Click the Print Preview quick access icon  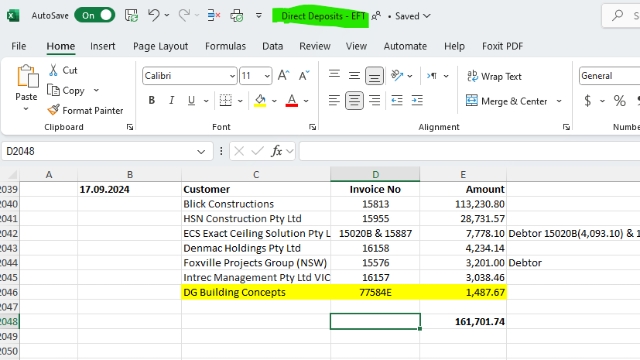click(237, 16)
